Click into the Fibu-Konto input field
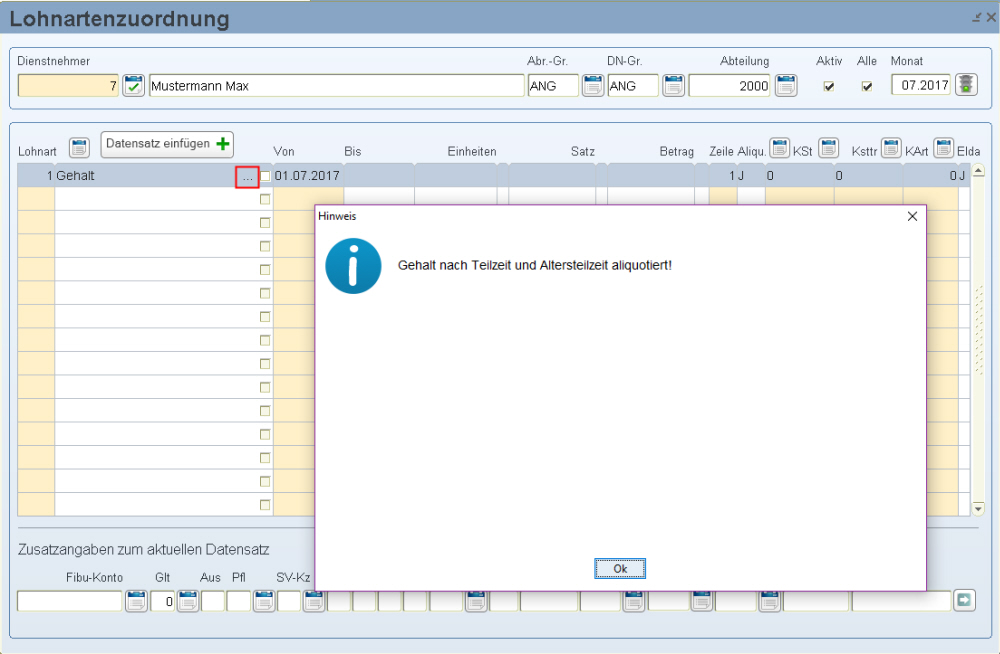Viewport: 1000px width, 654px height. pos(70,601)
